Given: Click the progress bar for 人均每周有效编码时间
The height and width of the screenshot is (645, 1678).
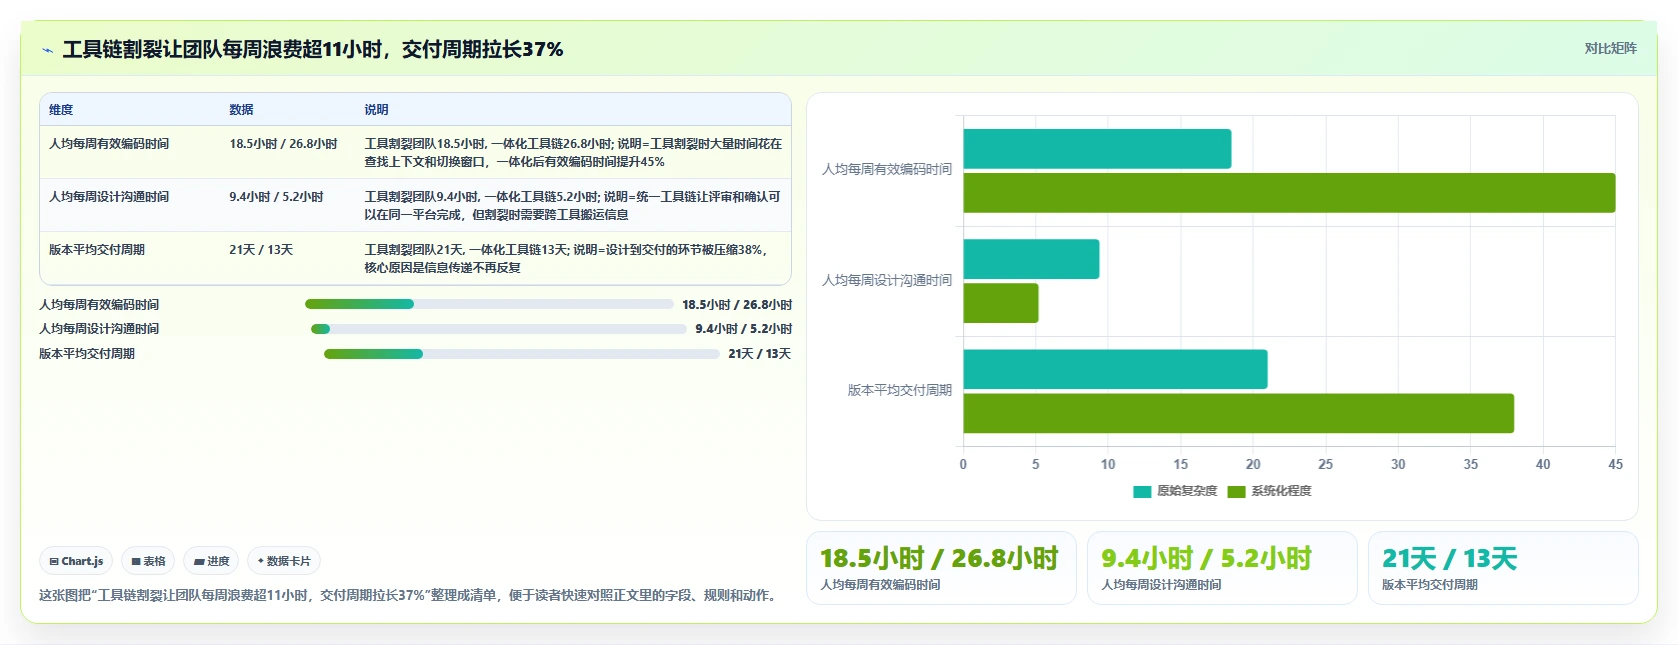Looking at the screenshot, I should 489,304.
